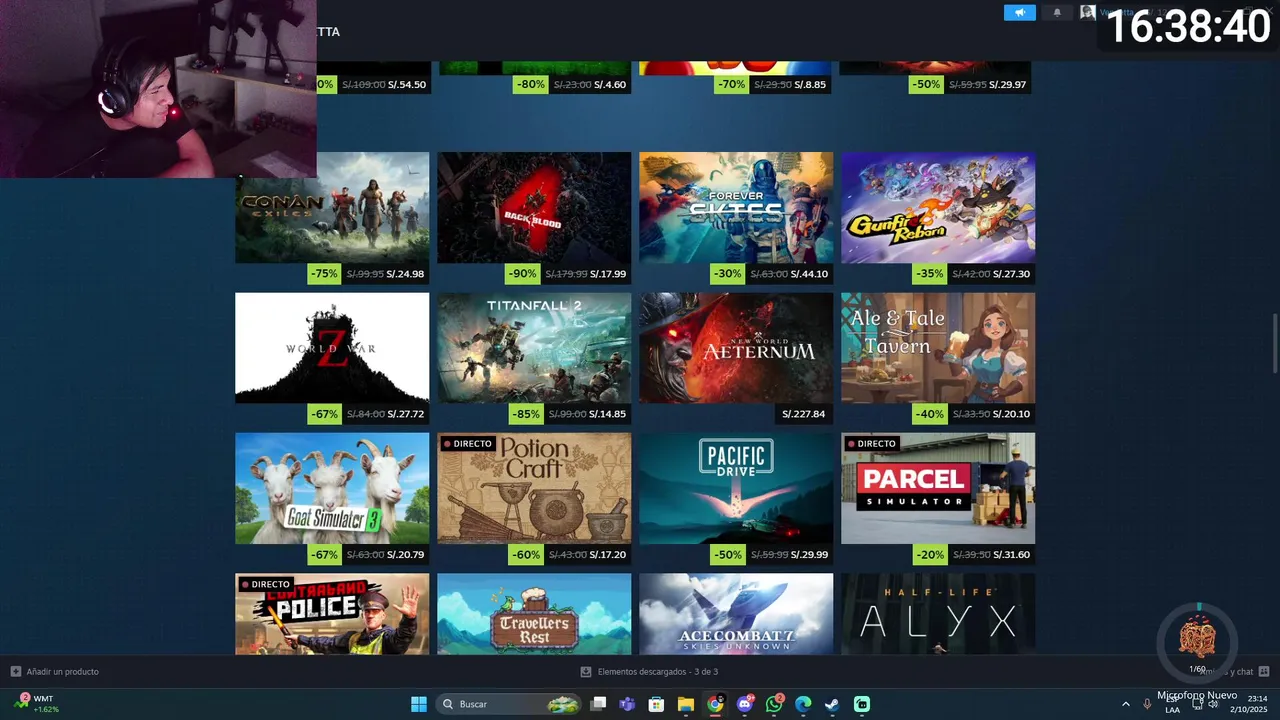Expand the system tray hidden icons chevron
Screen dimensions: 1280x720
[1126, 704]
